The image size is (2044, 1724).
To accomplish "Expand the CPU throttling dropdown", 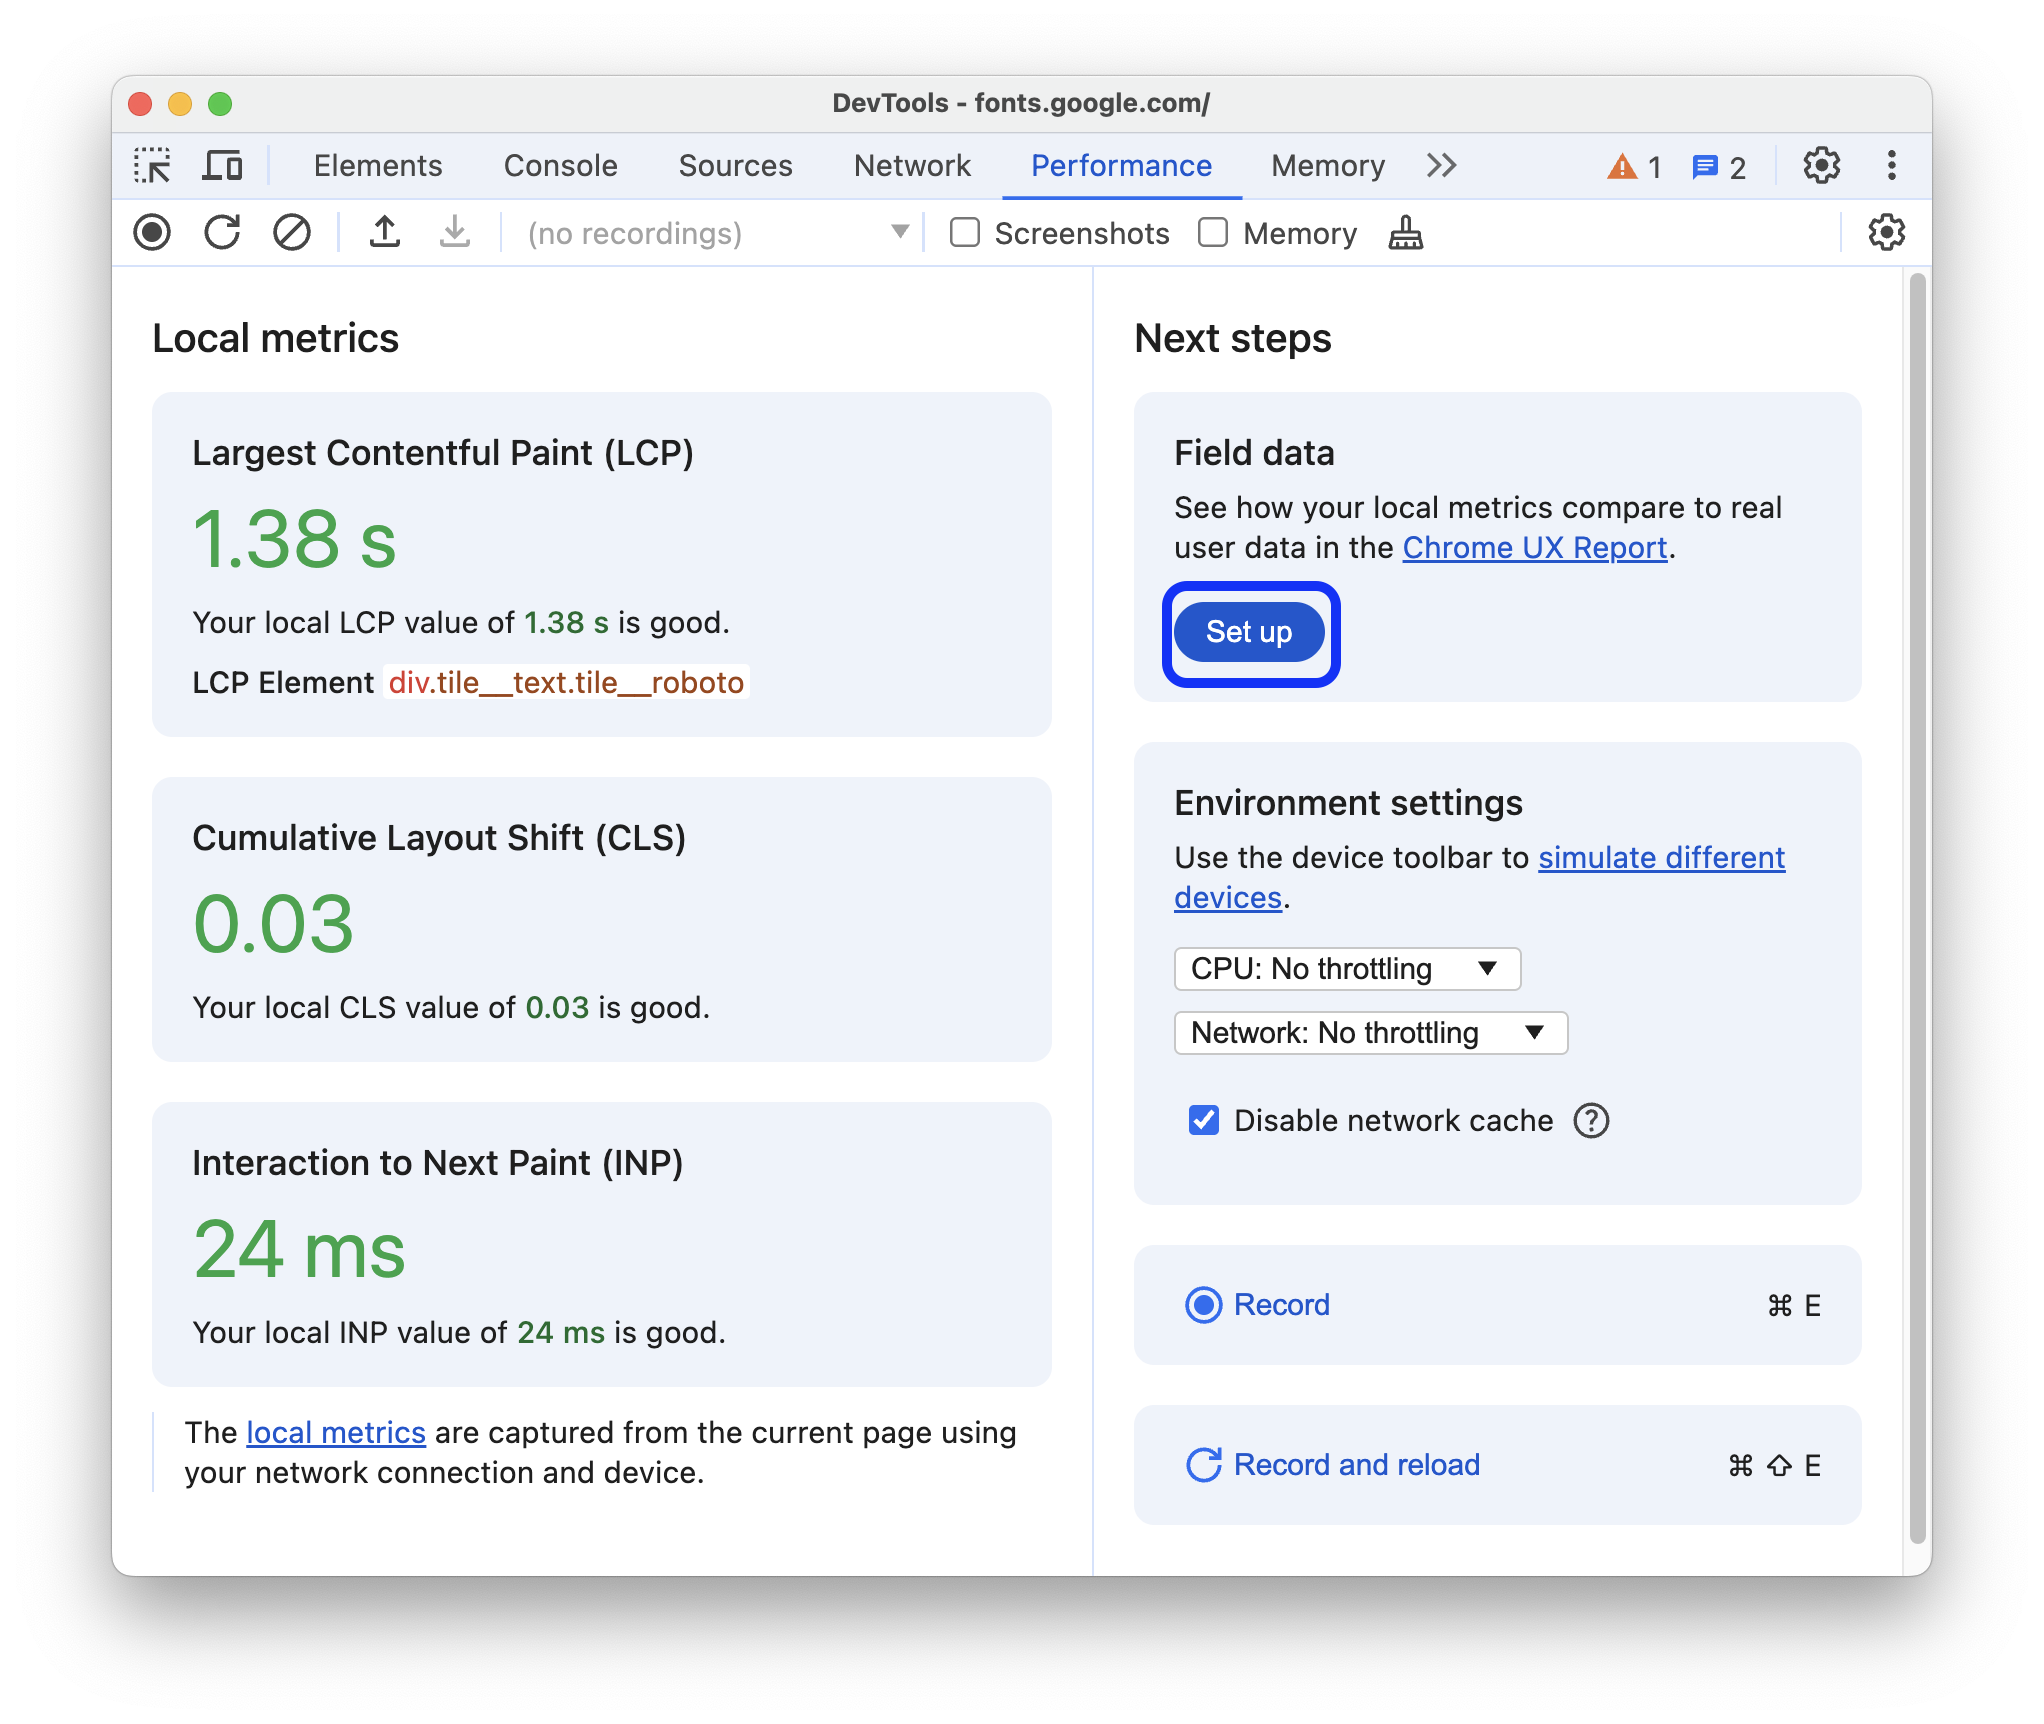I will click(1346, 968).
